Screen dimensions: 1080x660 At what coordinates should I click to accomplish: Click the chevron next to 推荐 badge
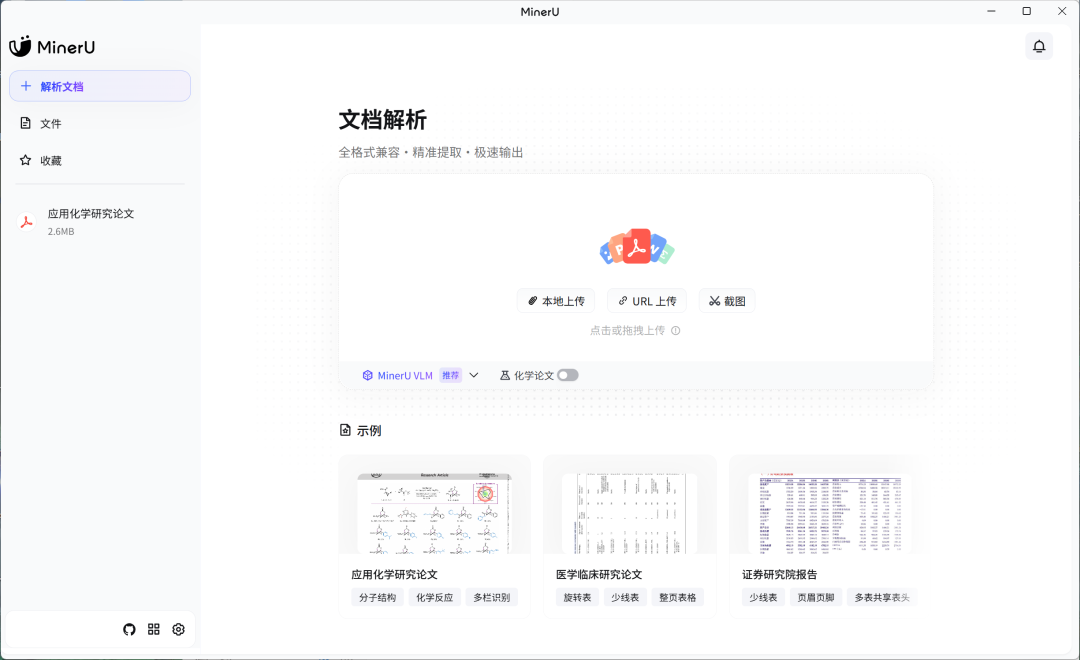[474, 375]
